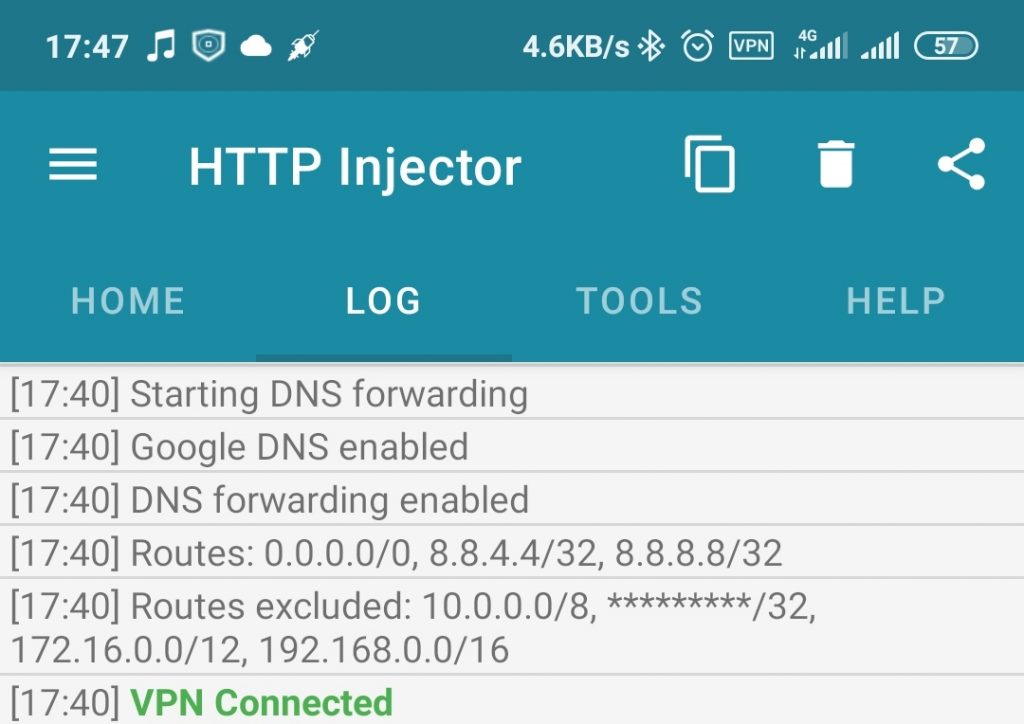Viewport: 1024px width, 724px height.
Task: Tap the shield status bar icon
Action: [x=208, y=46]
